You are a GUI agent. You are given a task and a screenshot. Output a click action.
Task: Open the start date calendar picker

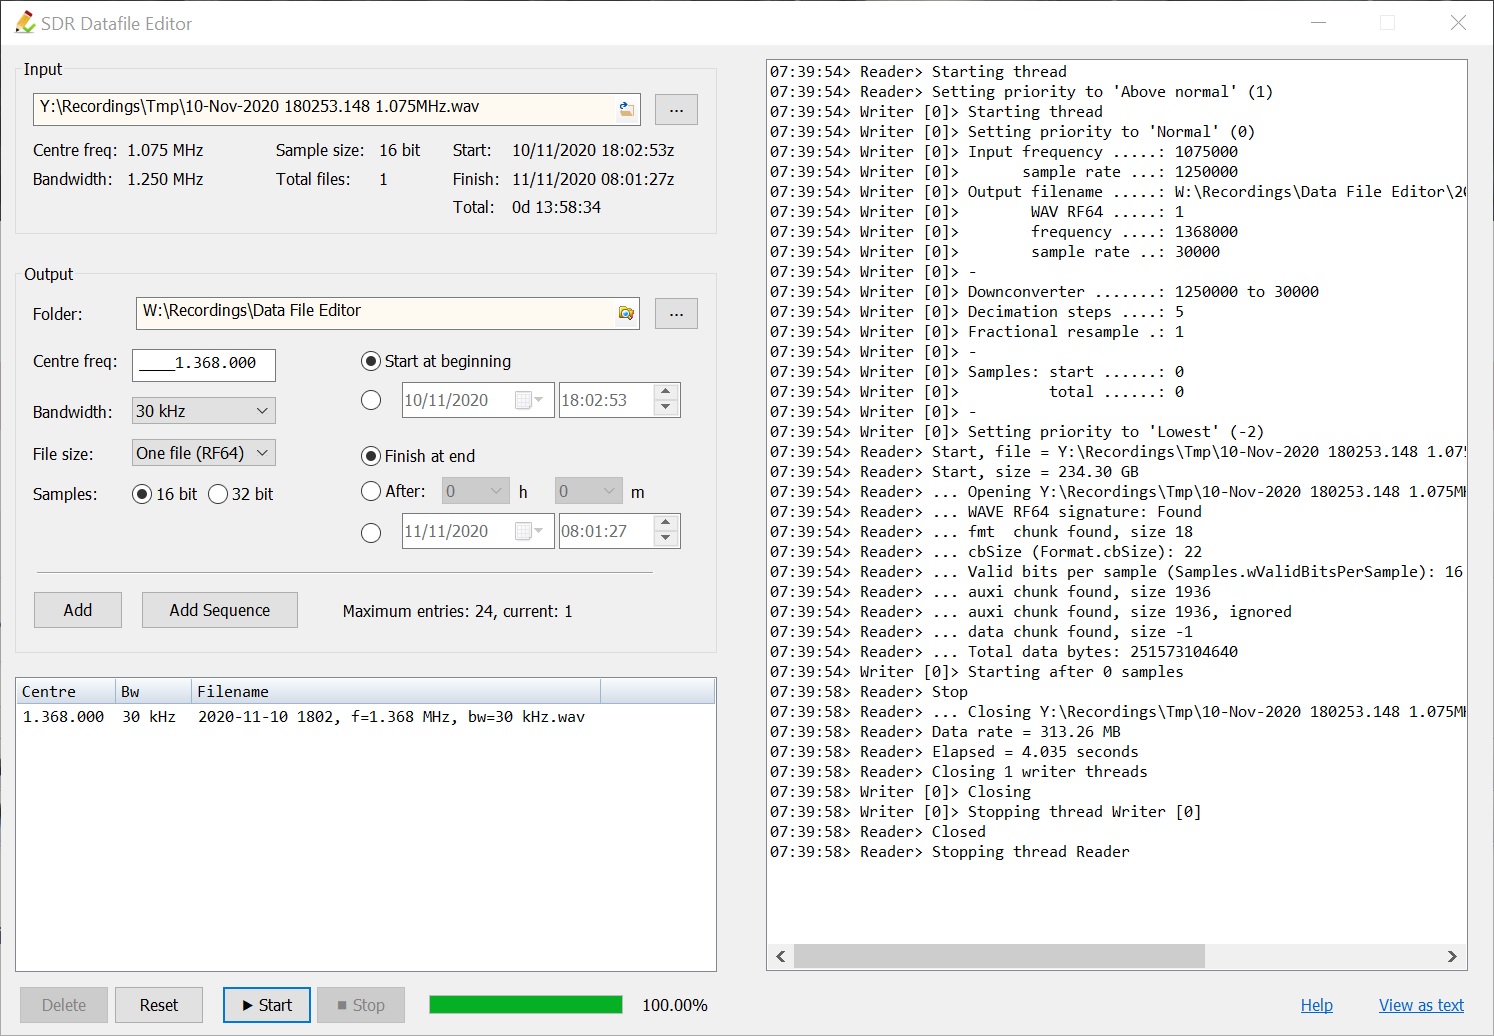point(528,400)
